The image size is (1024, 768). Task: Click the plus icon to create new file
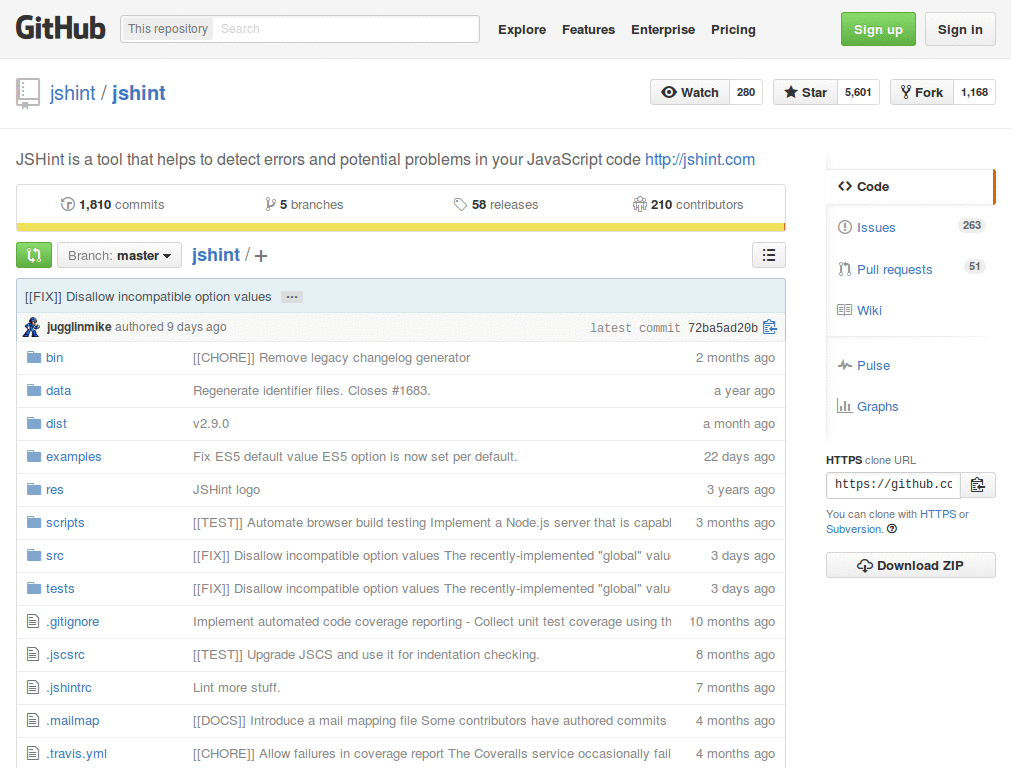[261, 256]
